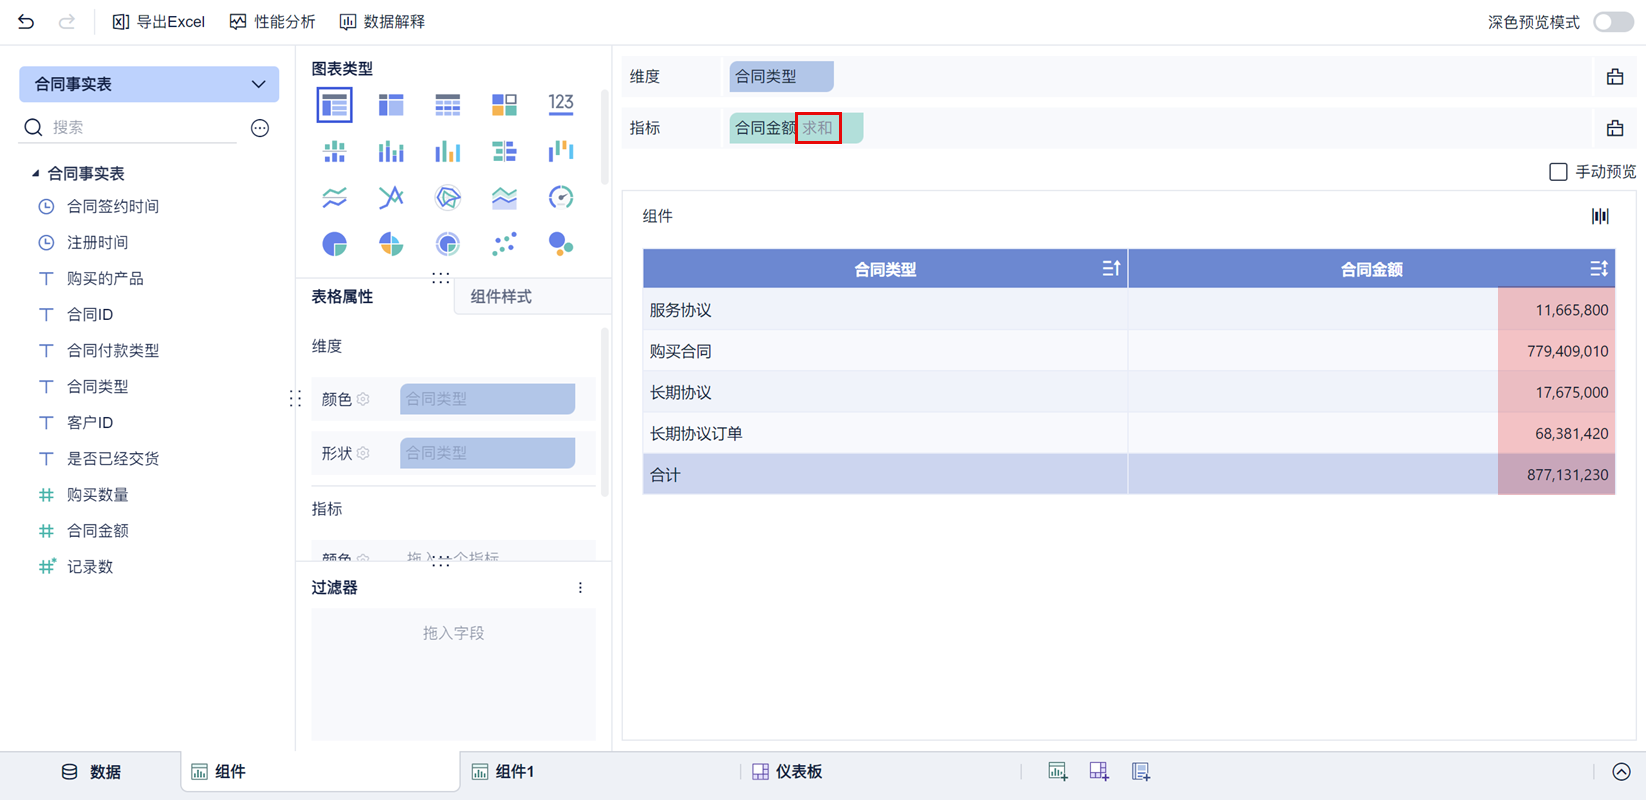Select the 客户ID field
Image resolution: width=1646 pixels, height=800 pixels.
90,422
